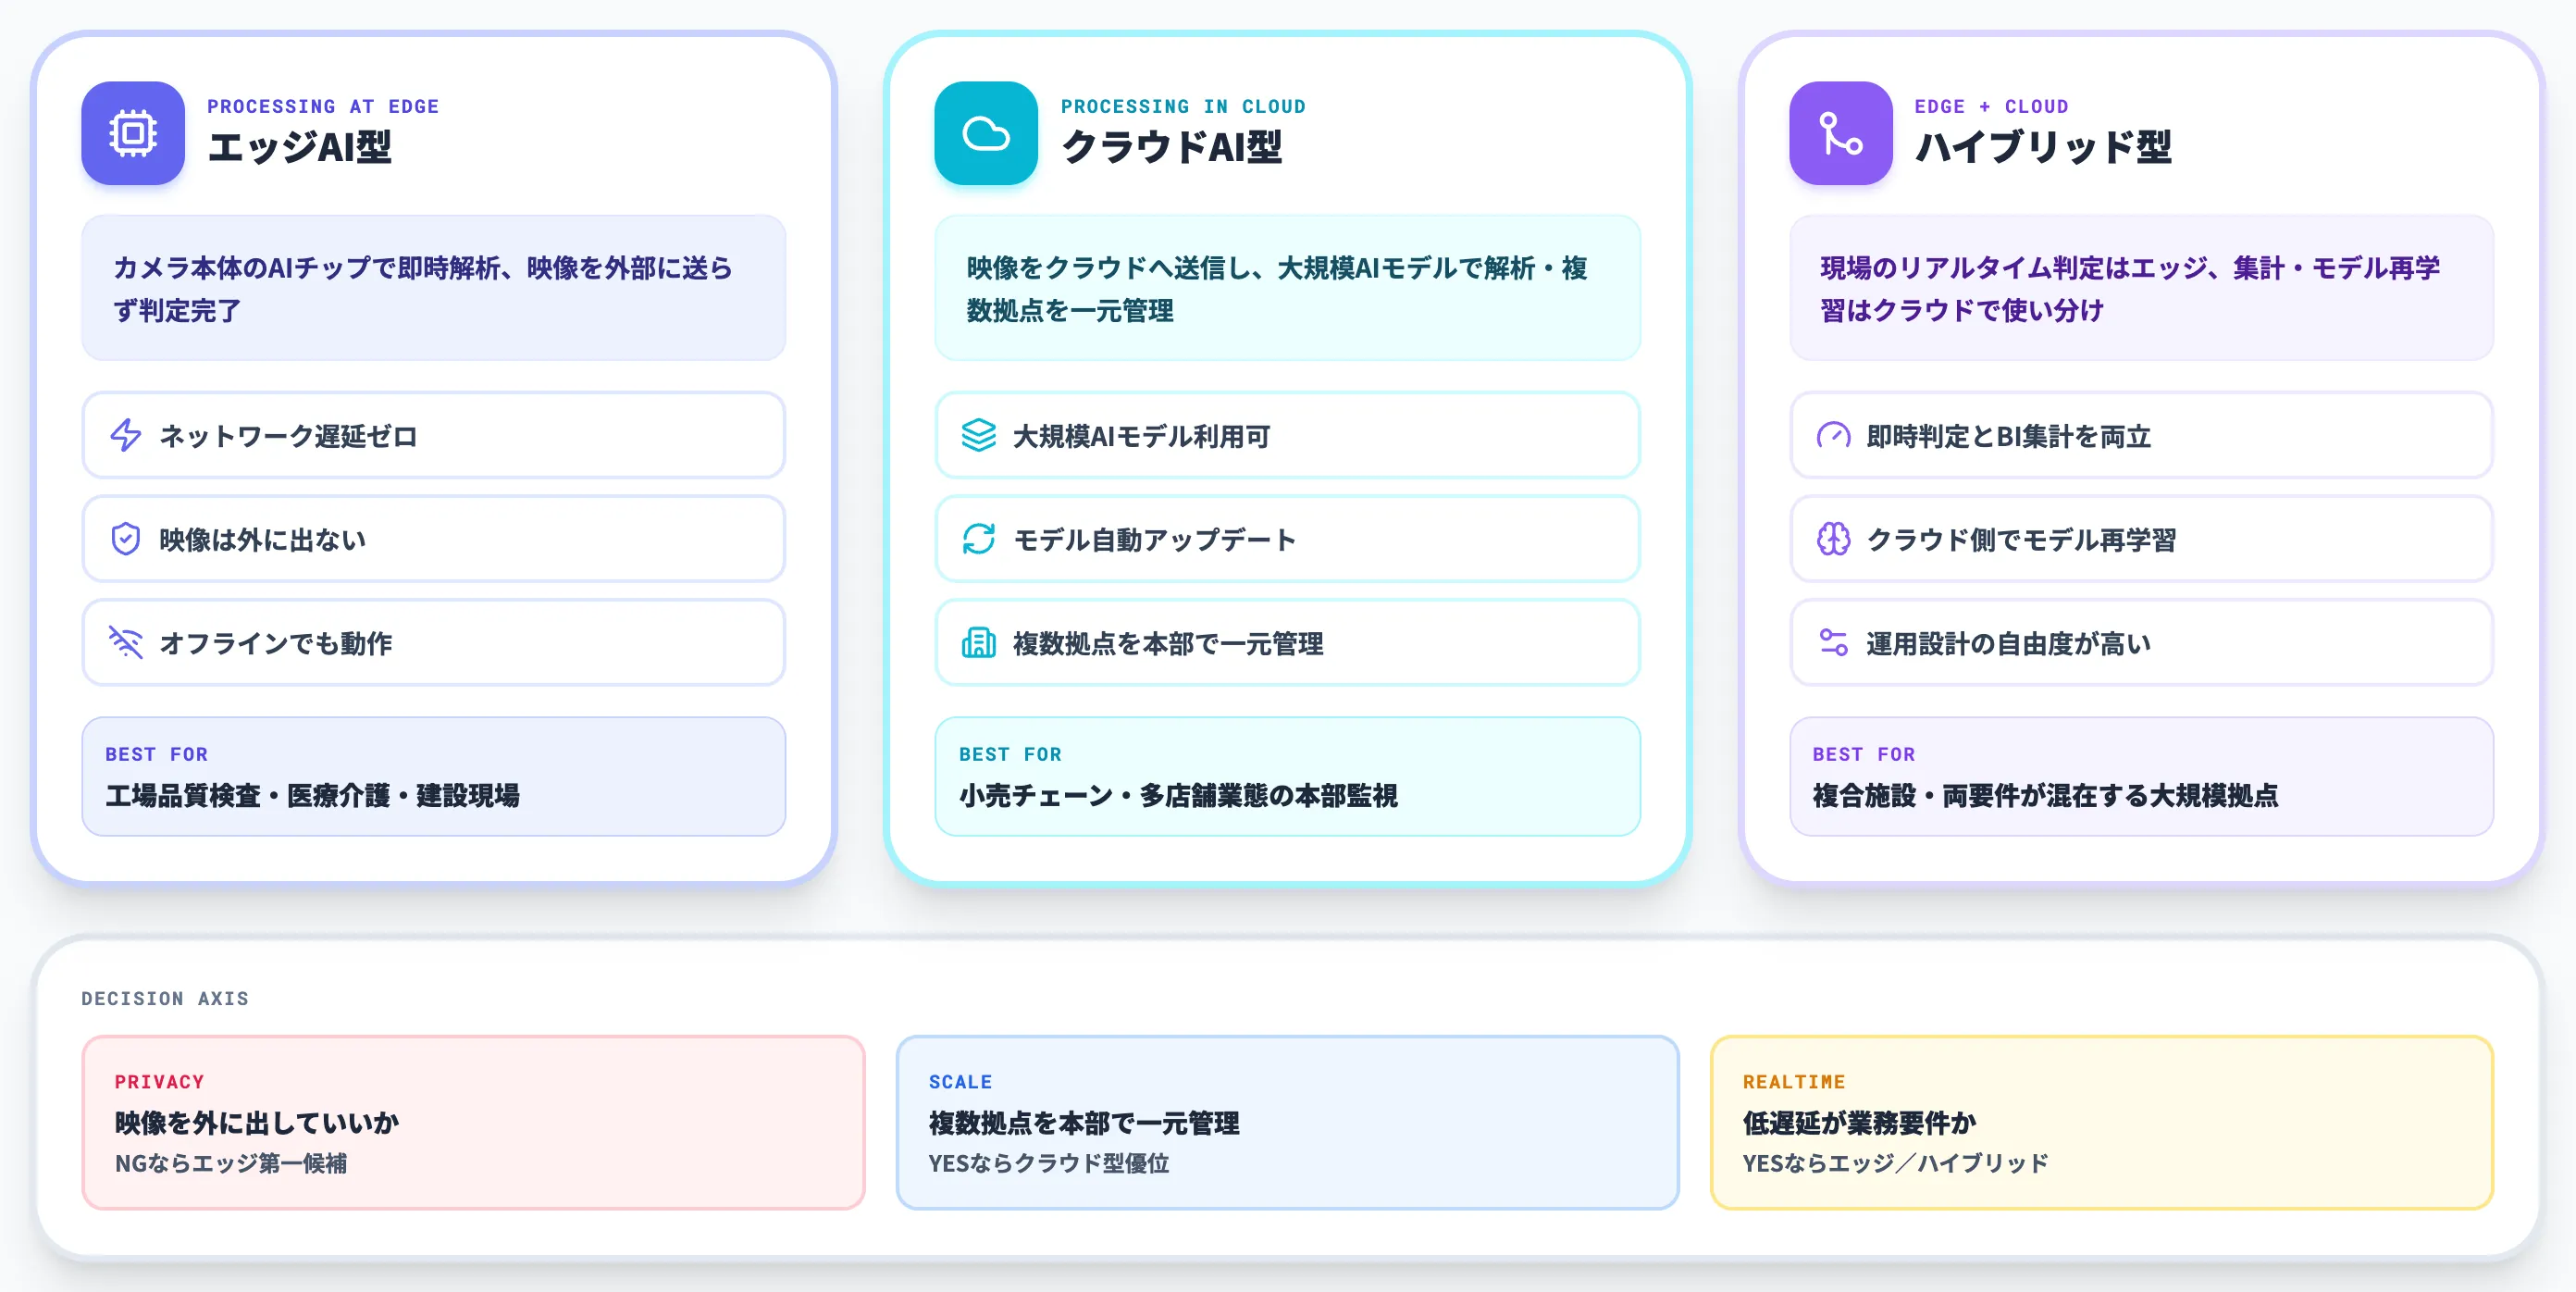The image size is (2576, 1292).
Task: Click 複合施設・両要件が混在する大規模拠点 best-for box
Action: click(2141, 776)
